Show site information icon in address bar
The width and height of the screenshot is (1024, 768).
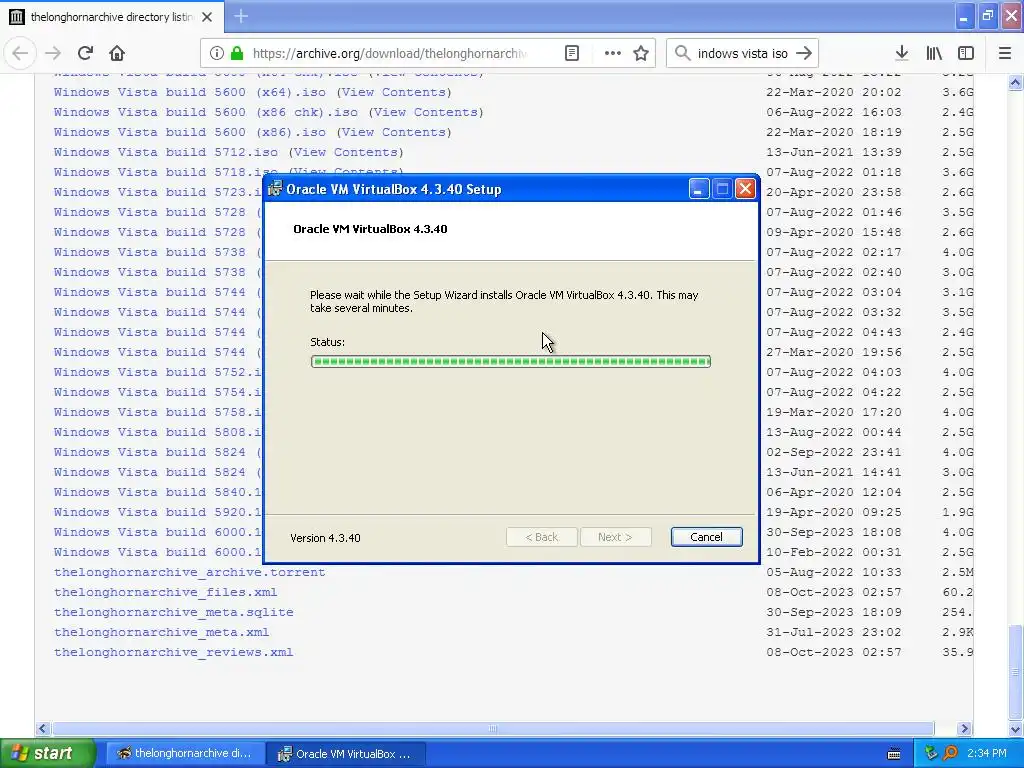click(217, 53)
